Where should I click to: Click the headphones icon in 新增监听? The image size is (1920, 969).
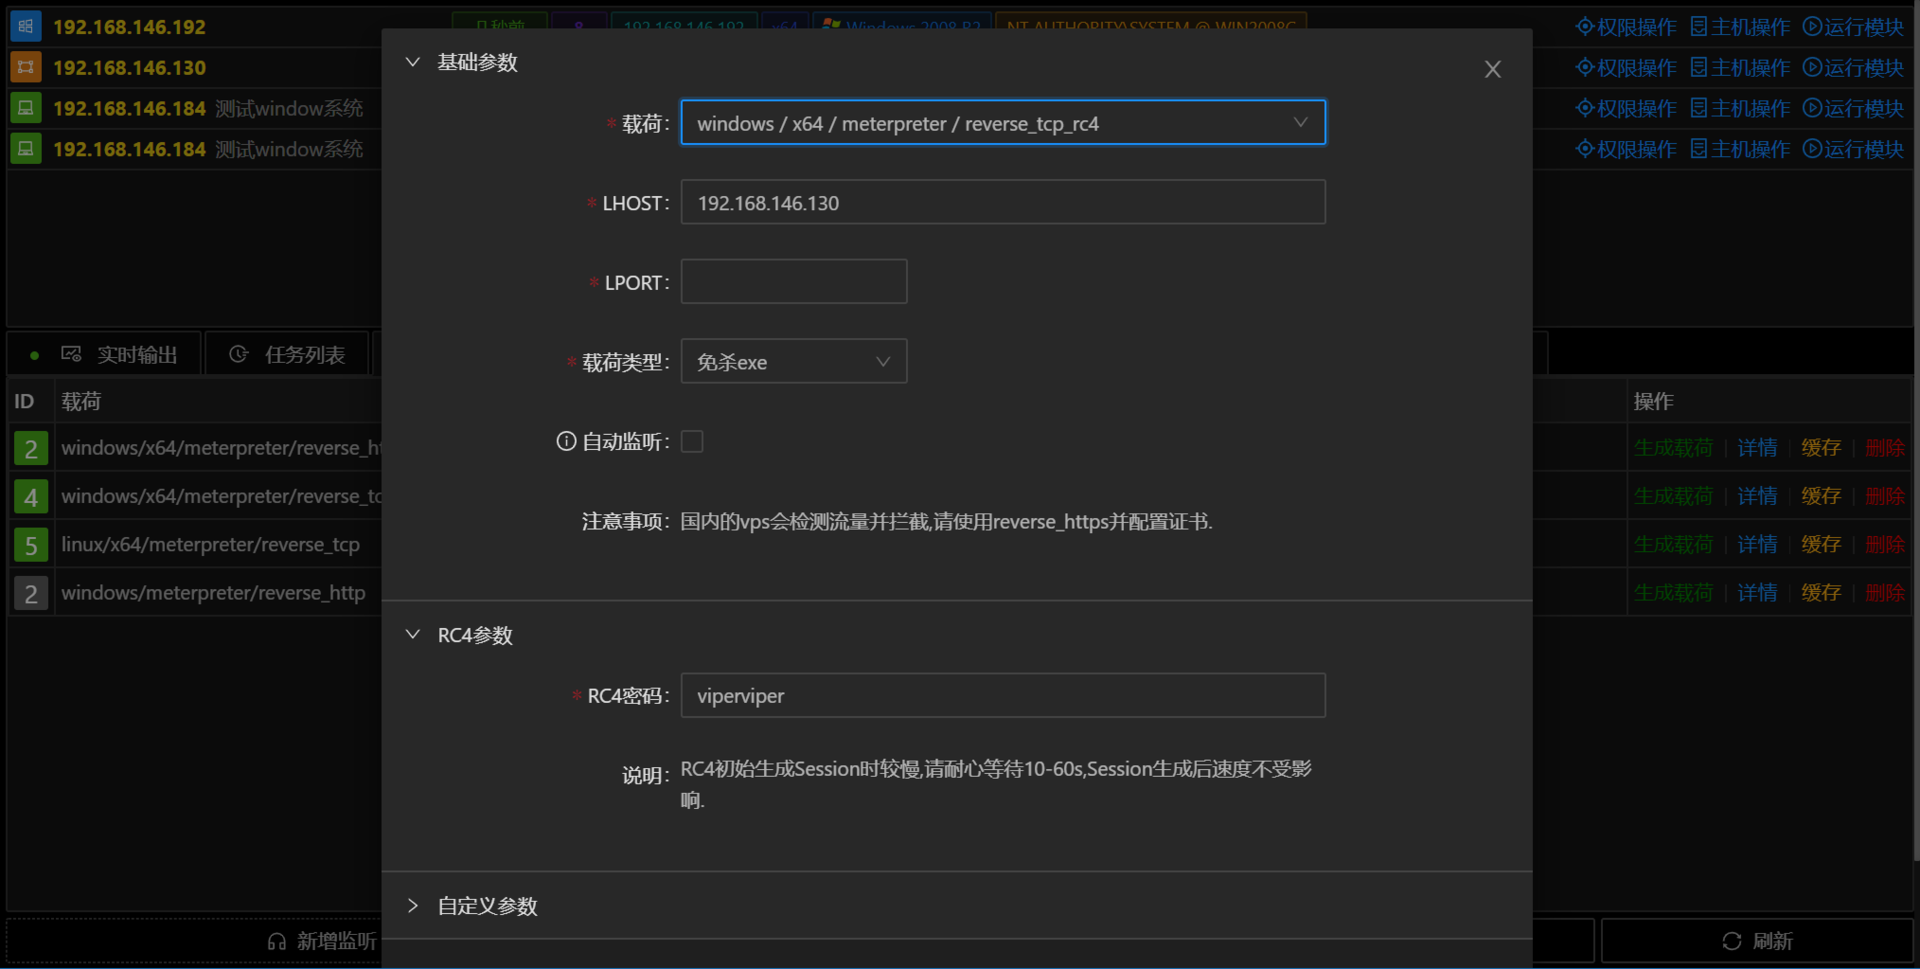[x=276, y=941]
